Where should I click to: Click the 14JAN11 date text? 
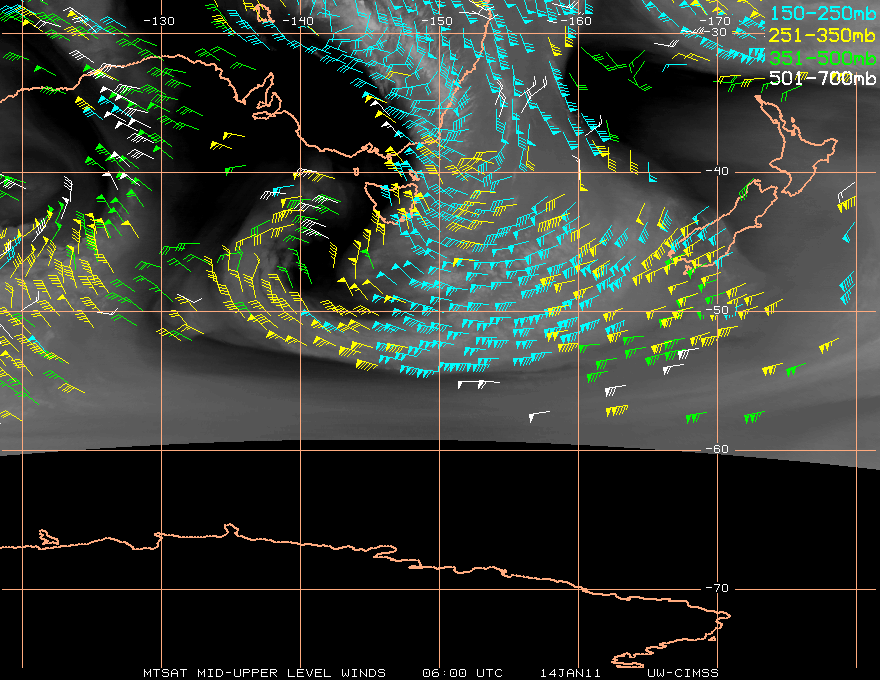pos(570,673)
